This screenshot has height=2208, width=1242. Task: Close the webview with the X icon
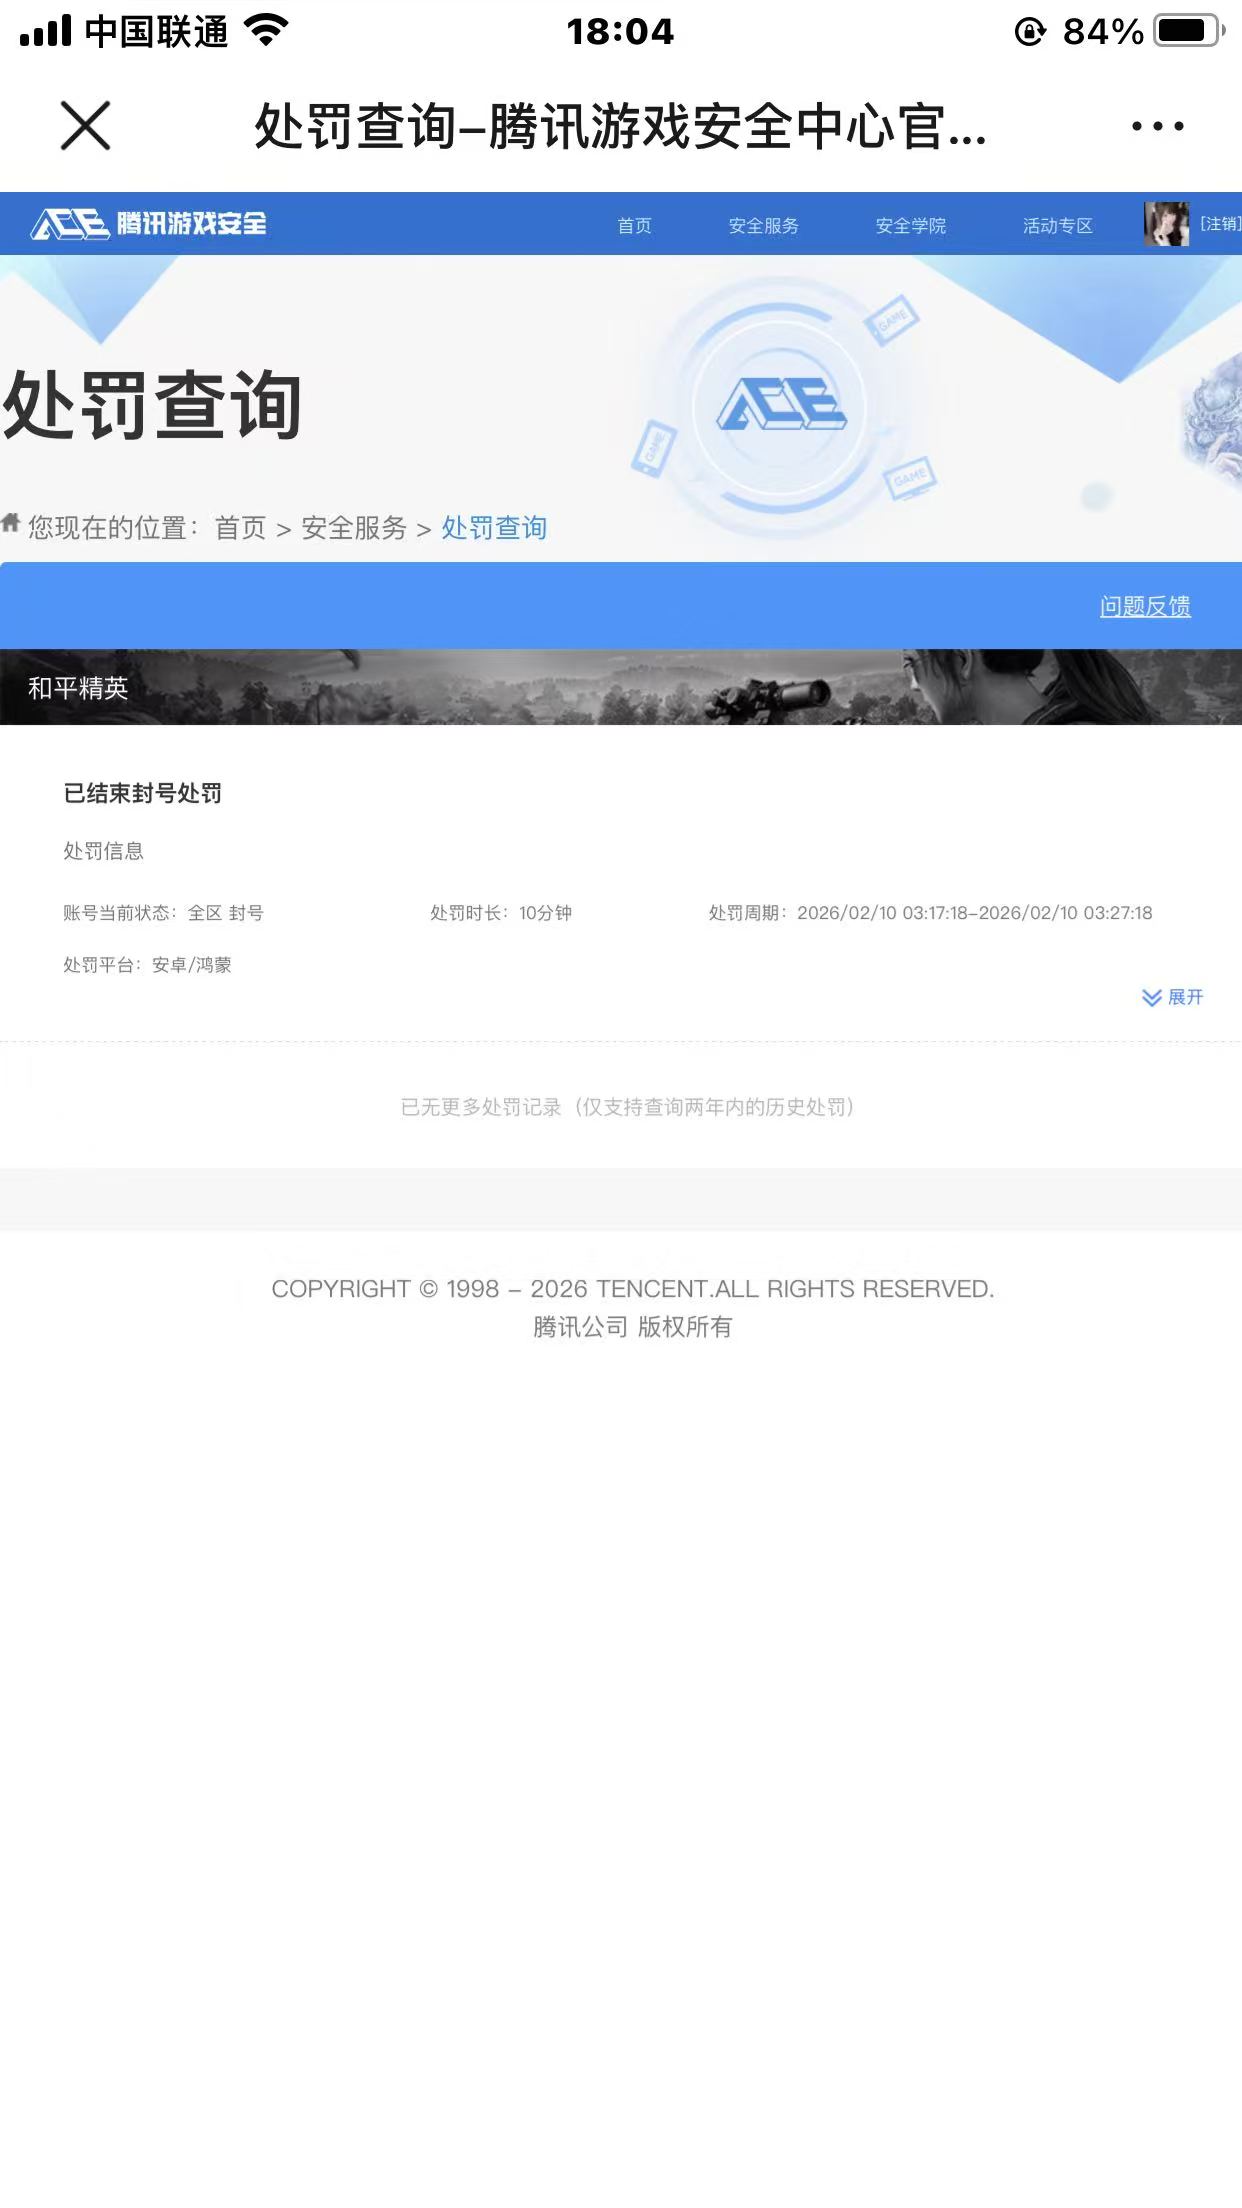click(x=85, y=126)
